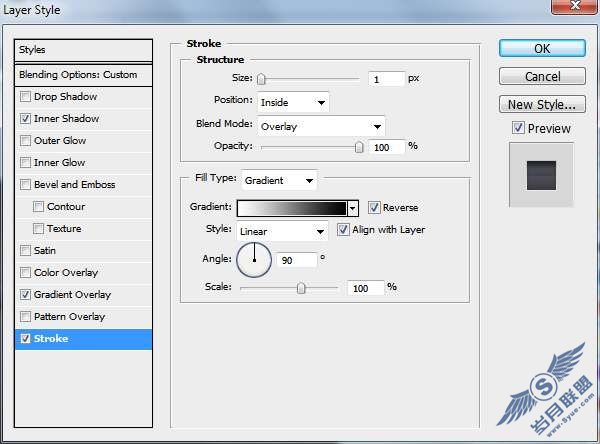Confirm with the OK button
The image size is (600, 444).
542,49
